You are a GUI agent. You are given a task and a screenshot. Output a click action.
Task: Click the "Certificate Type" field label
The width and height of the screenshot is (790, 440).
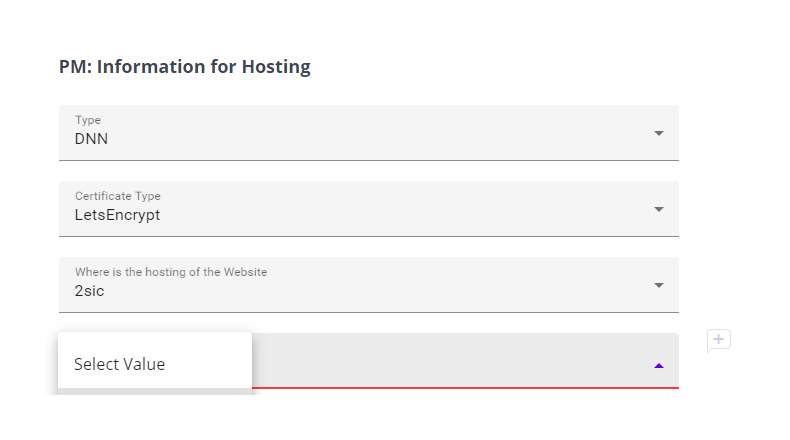pos(117,196)
